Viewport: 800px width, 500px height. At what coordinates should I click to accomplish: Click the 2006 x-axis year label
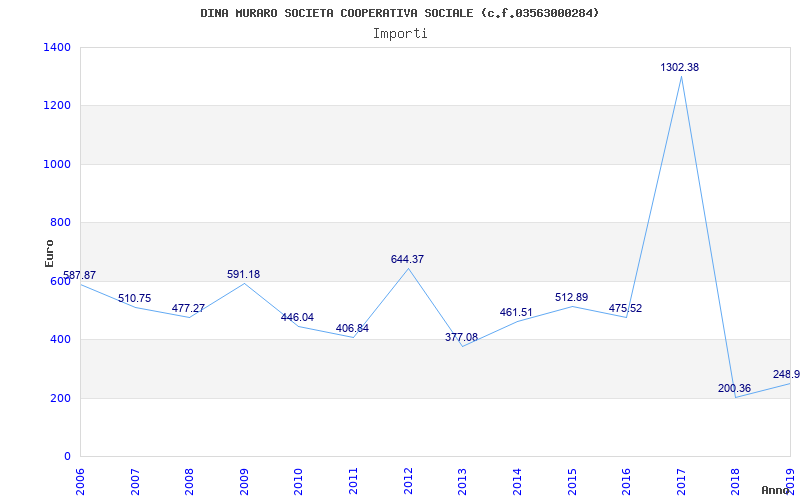coord(80,481)
